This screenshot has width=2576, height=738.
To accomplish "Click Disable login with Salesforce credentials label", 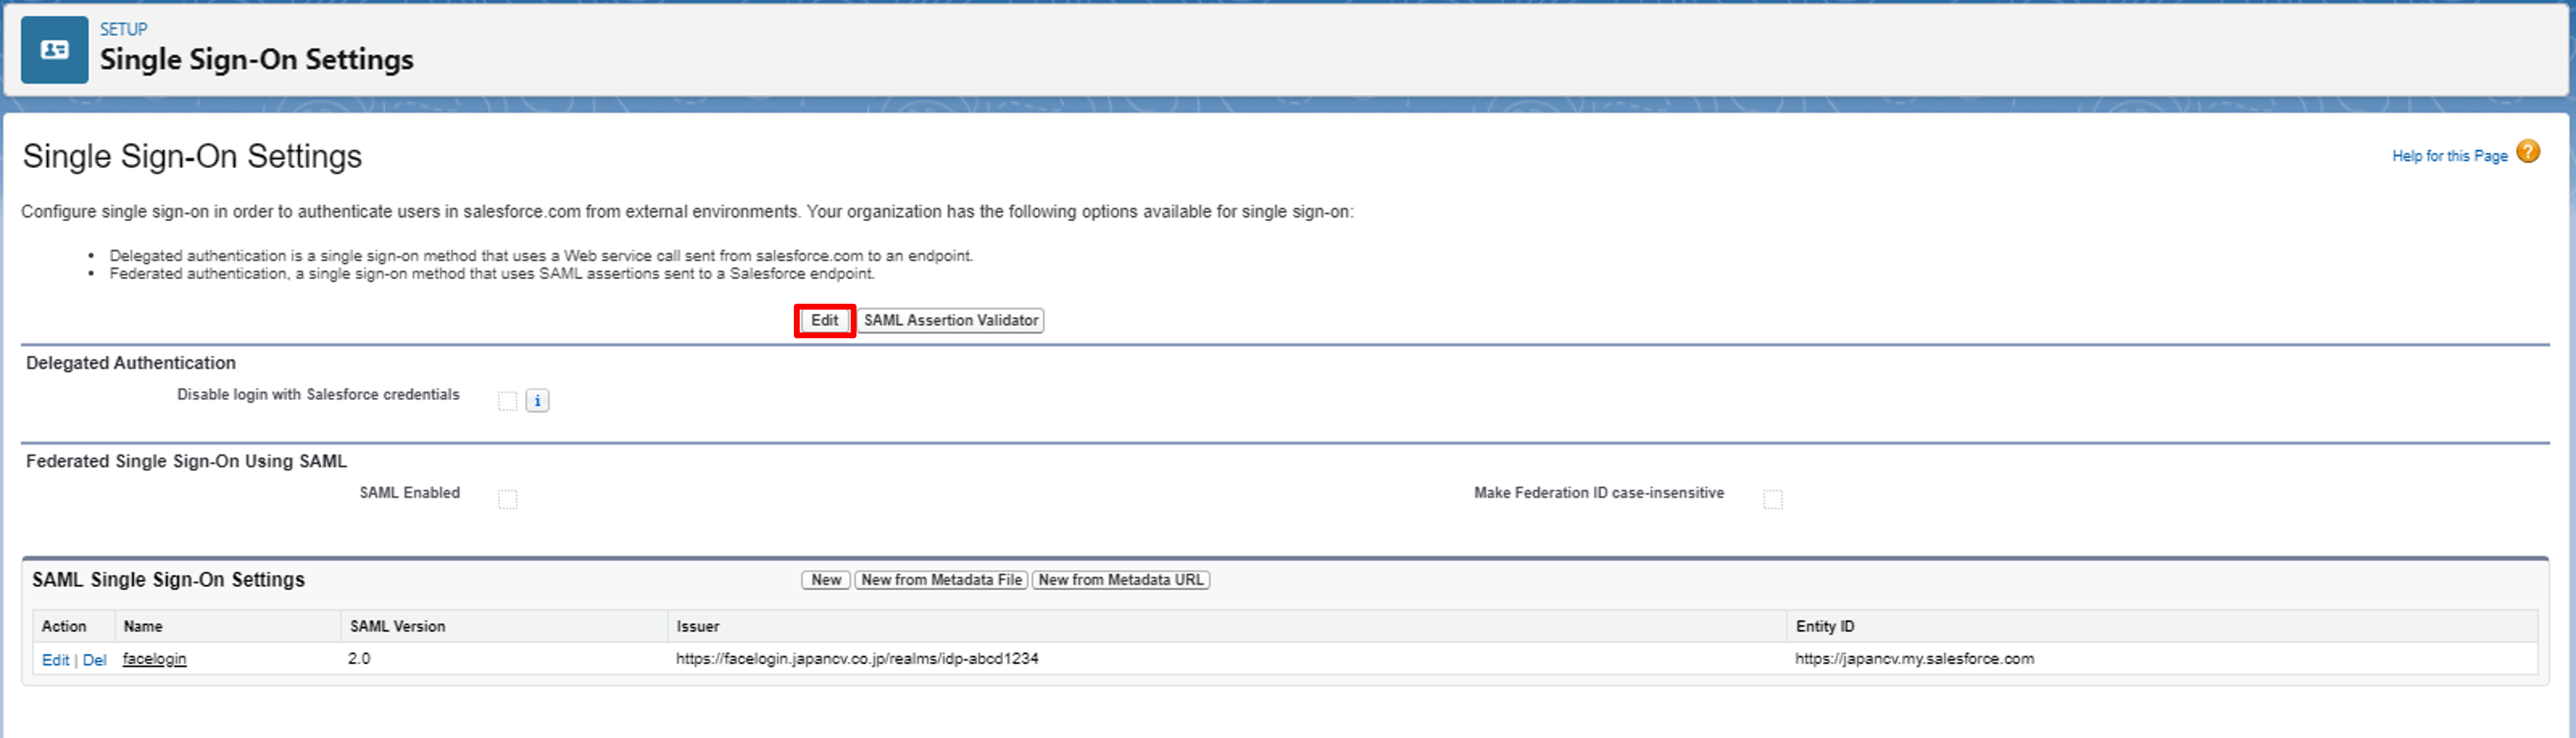I will point(318,395).
